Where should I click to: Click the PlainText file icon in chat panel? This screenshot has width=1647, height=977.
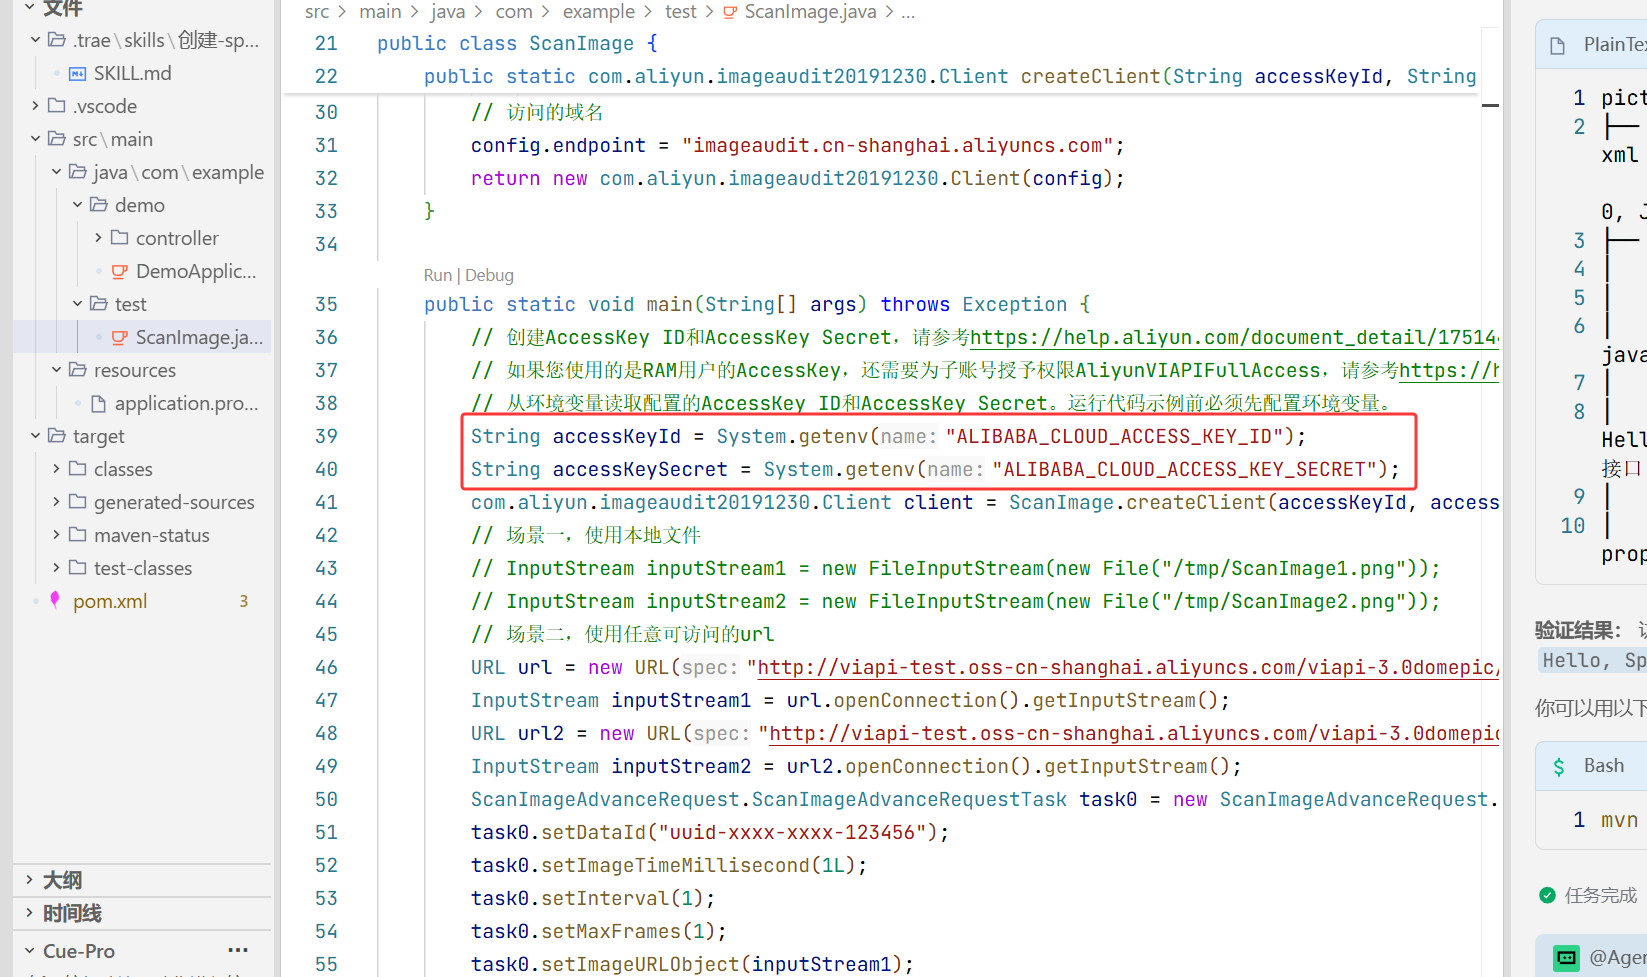[x=1557, y=45]
